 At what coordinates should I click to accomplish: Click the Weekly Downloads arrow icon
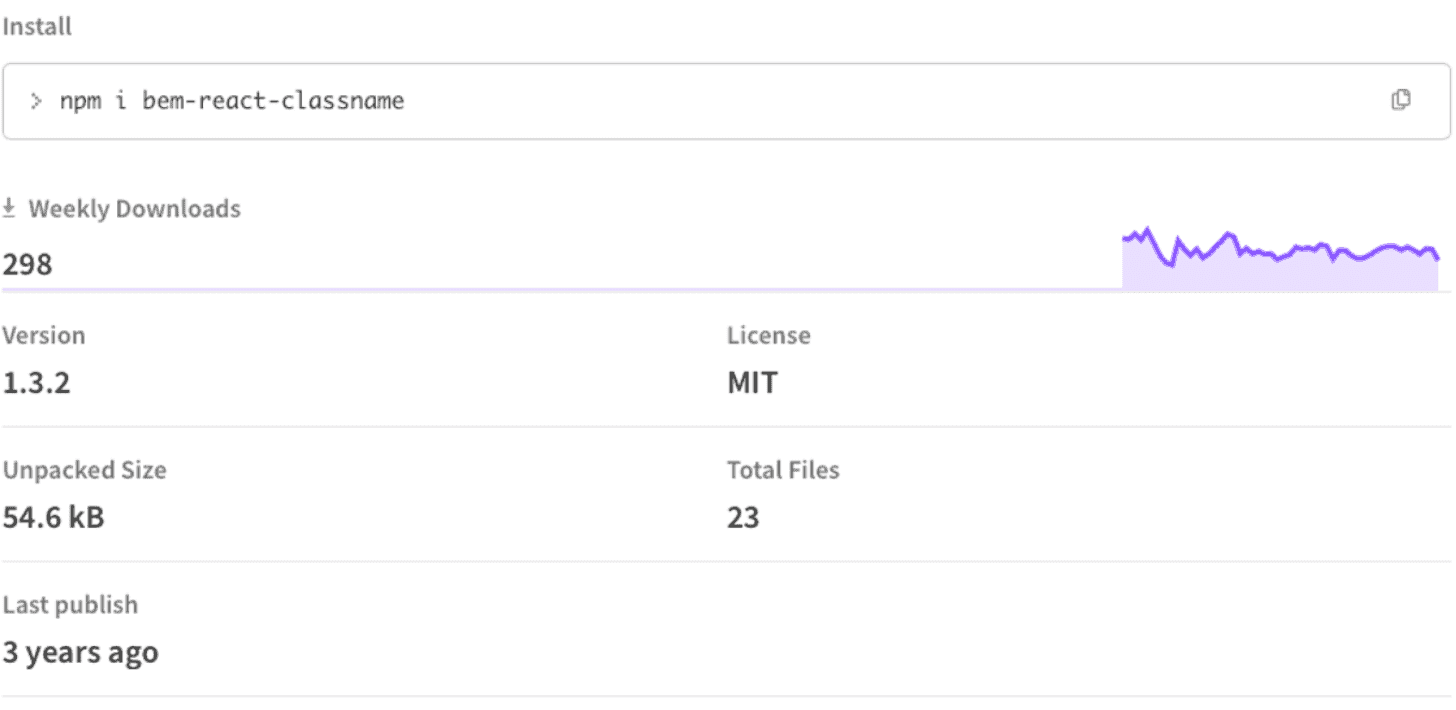(x=9, y=208)
